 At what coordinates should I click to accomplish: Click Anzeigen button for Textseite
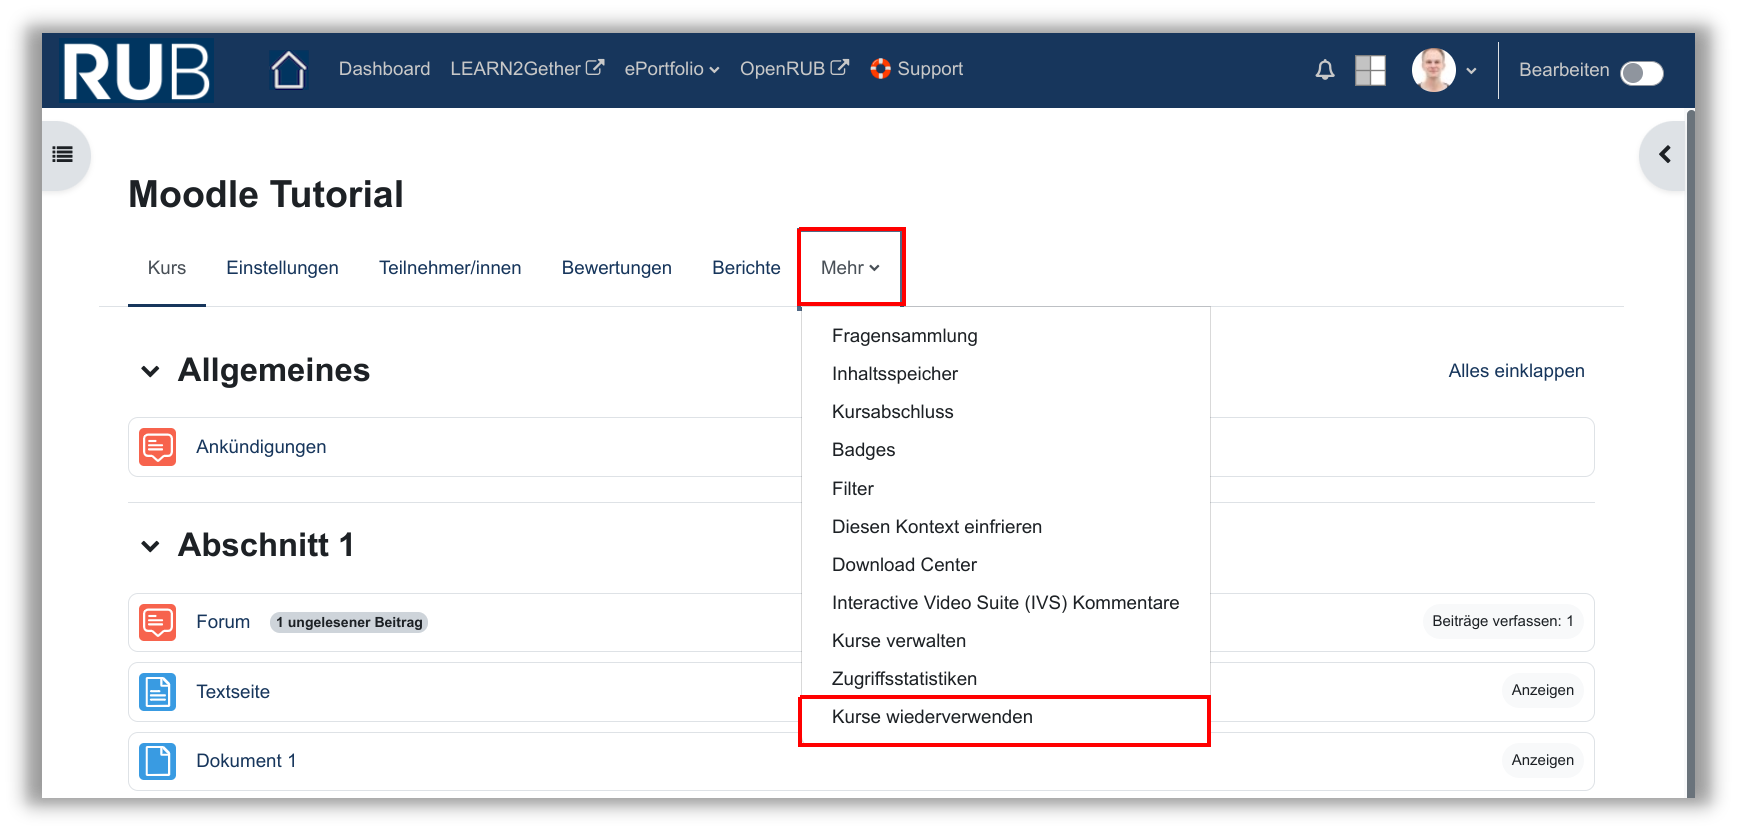[1542, 690]
